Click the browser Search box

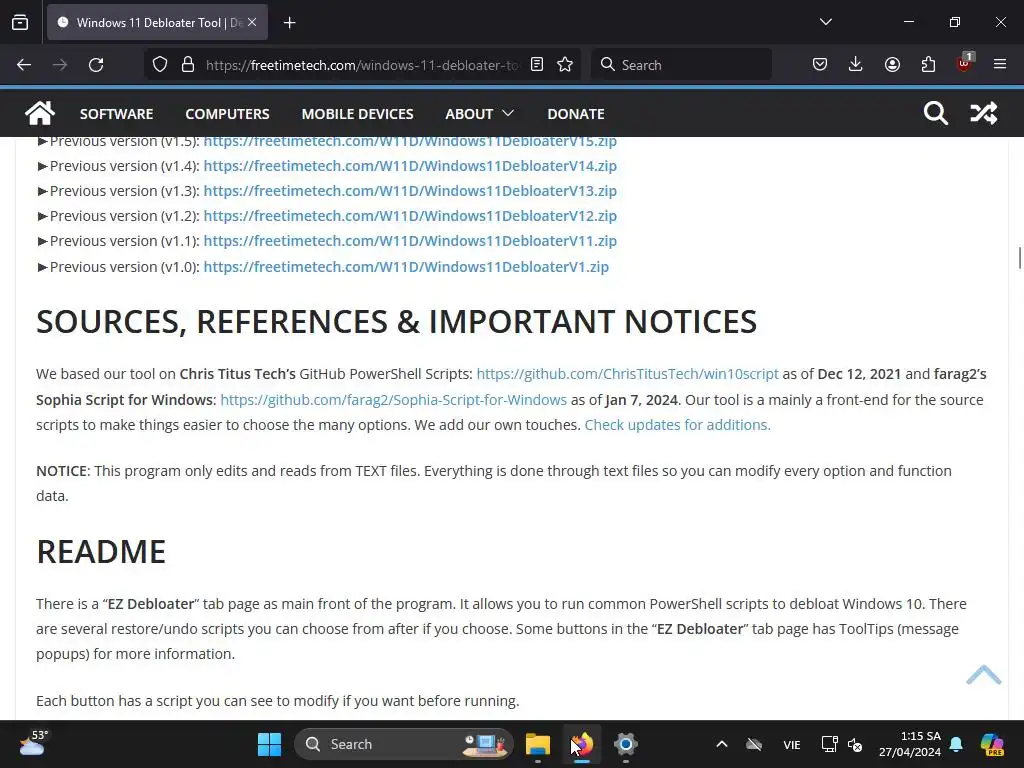click(681, 65)
